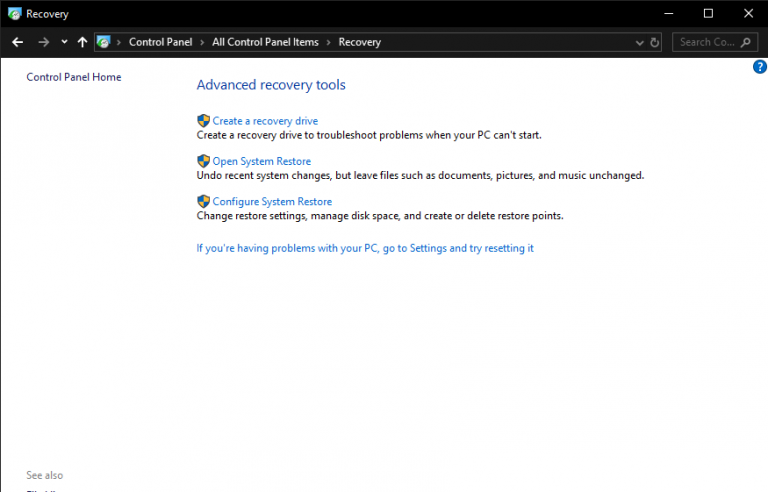The image size is (768, 492).
Task: Click the forward navigation arrow
Action: click(x=44, y=42)
